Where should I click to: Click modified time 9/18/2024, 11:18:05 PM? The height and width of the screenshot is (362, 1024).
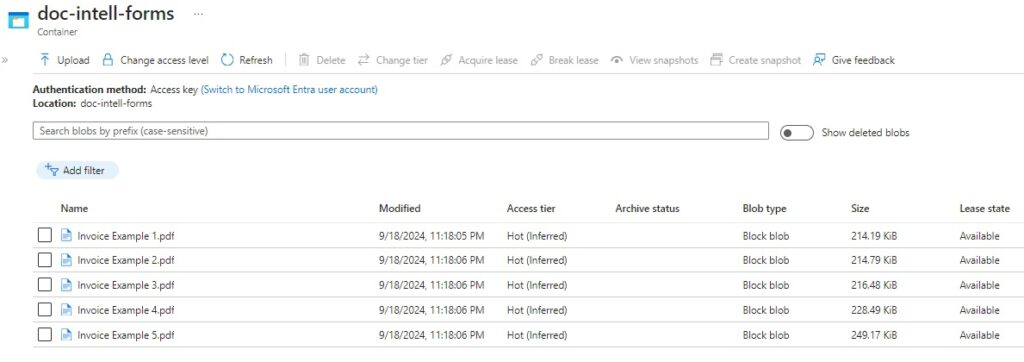coord(431,236)
